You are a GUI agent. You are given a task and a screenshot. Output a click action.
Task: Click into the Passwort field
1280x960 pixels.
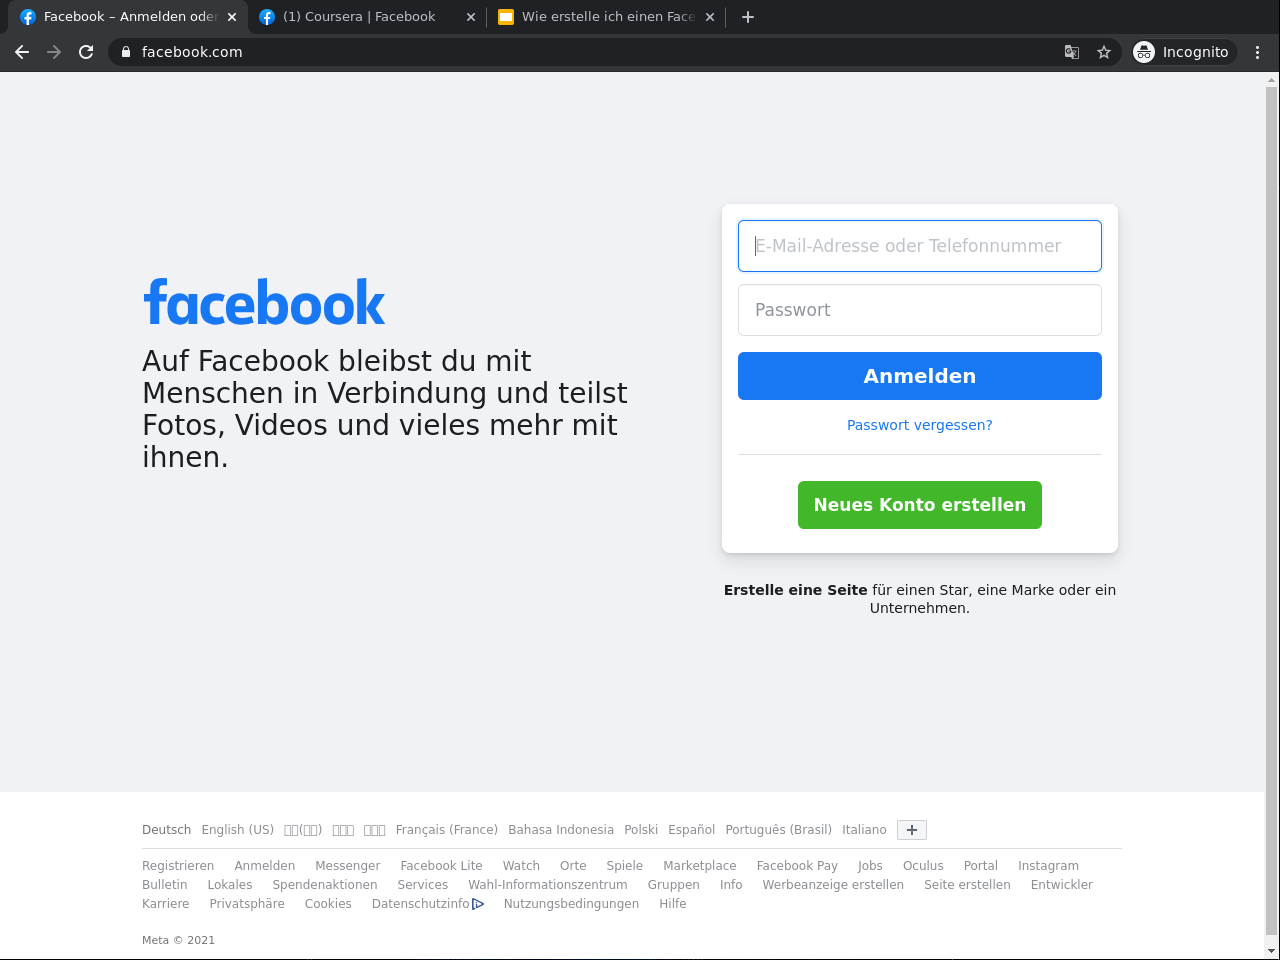920,310
